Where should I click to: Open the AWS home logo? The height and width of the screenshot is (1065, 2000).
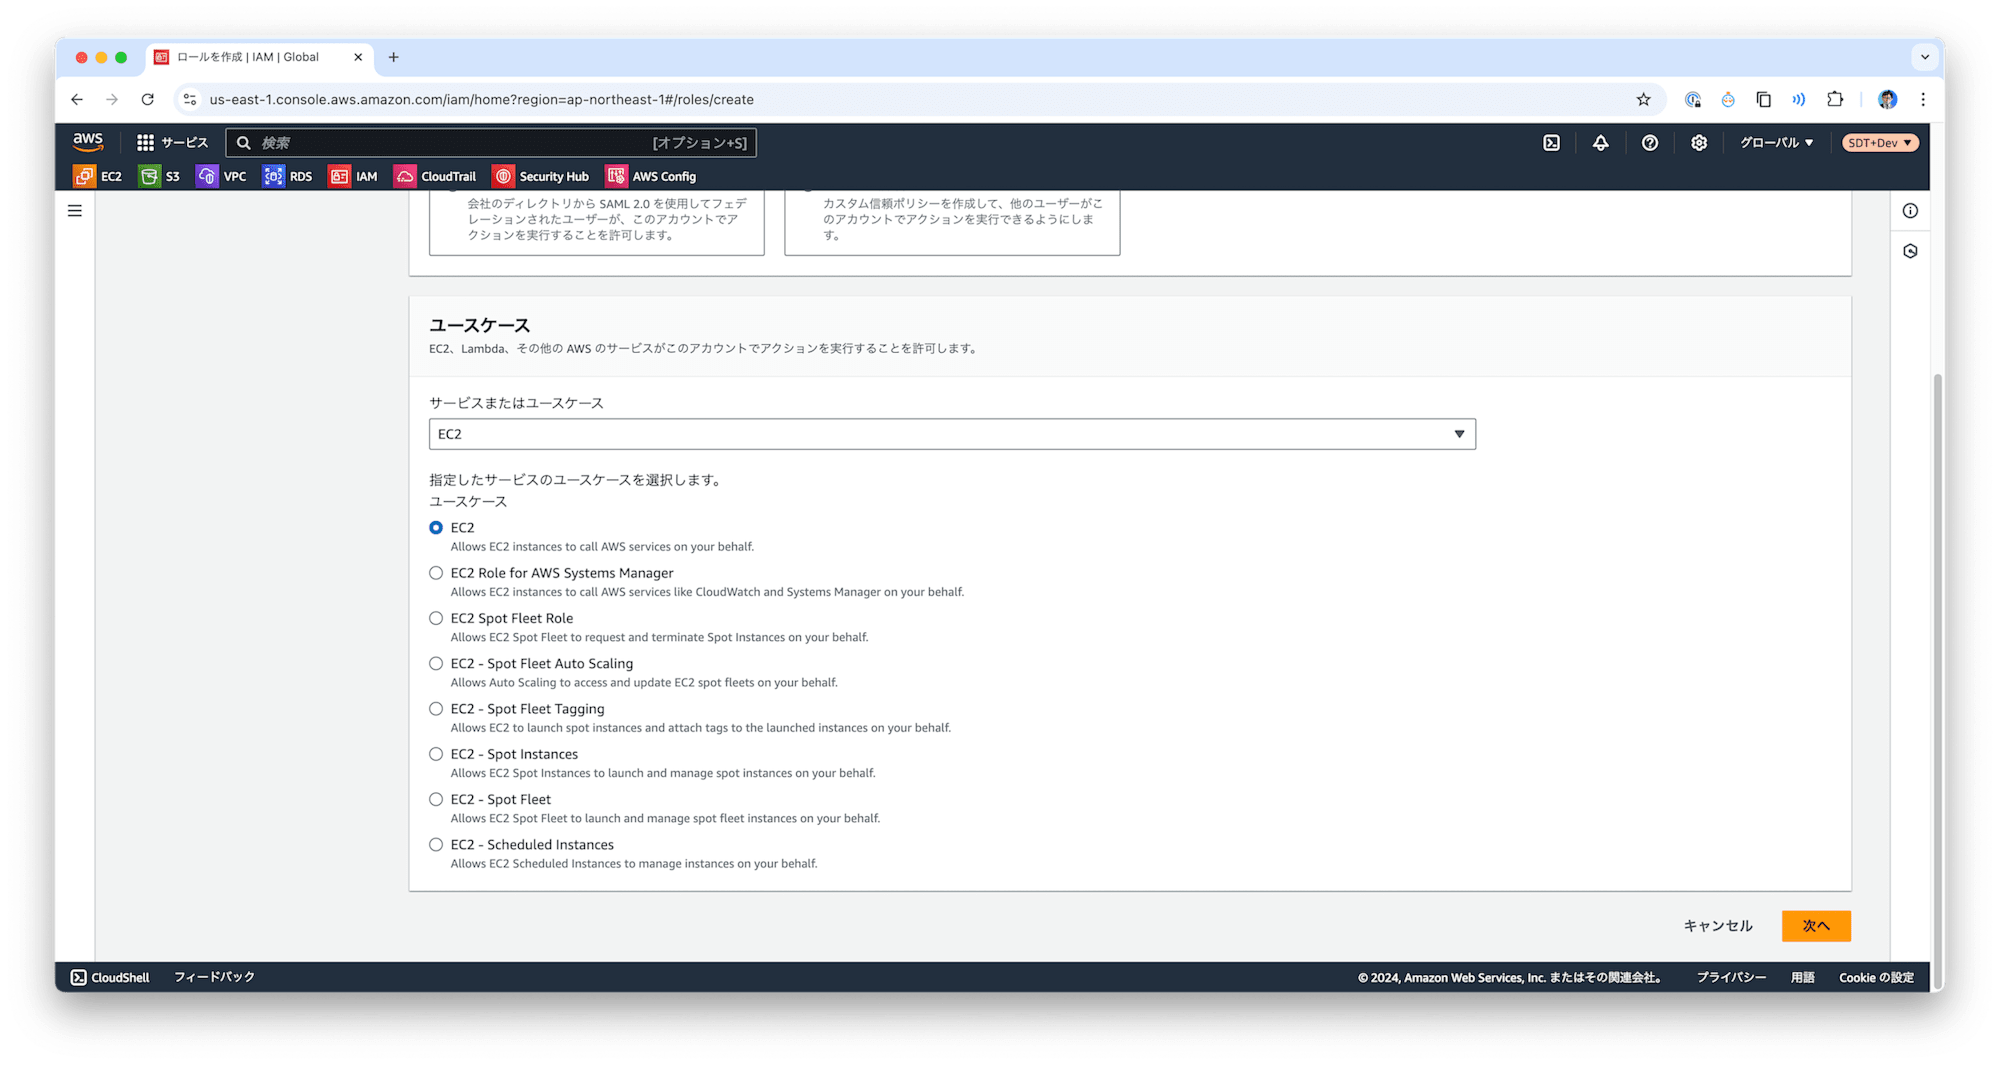(x=88, y=142)
